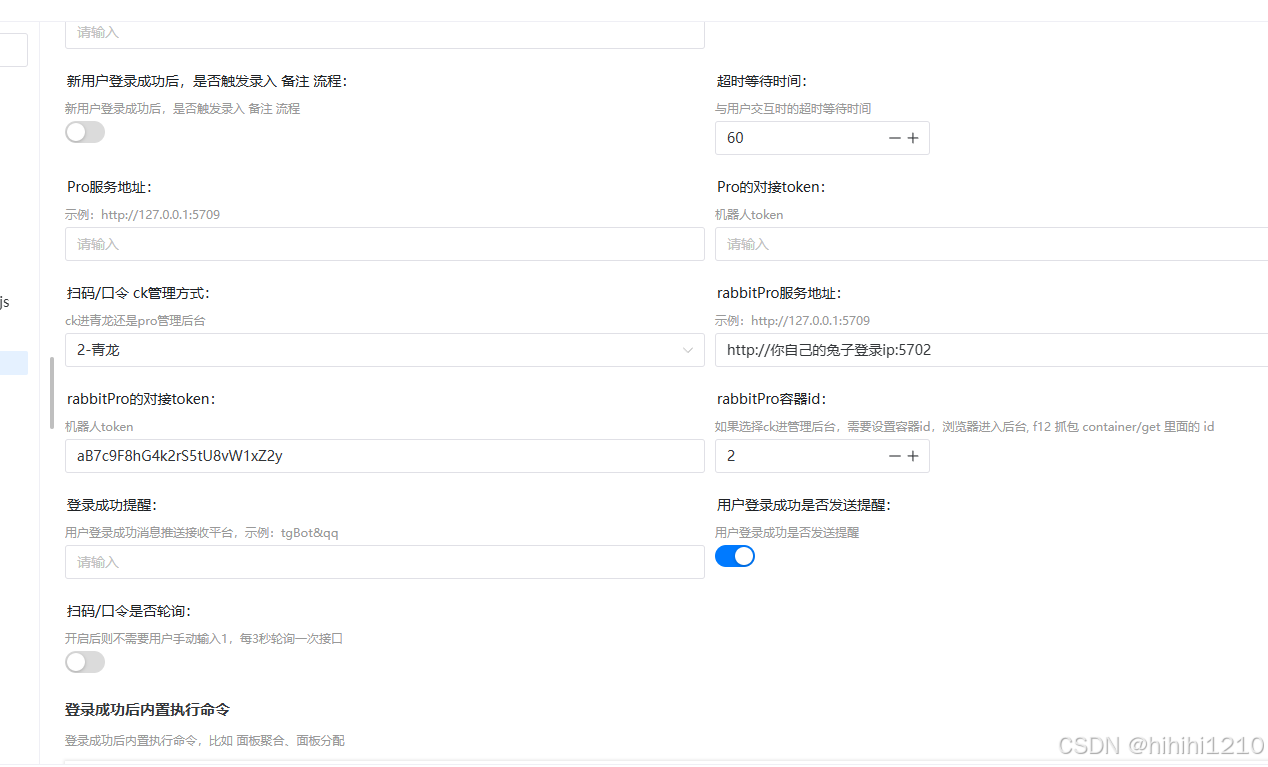Click the ck进青龙还是pro管理后台 helper text

click(135, 321)
